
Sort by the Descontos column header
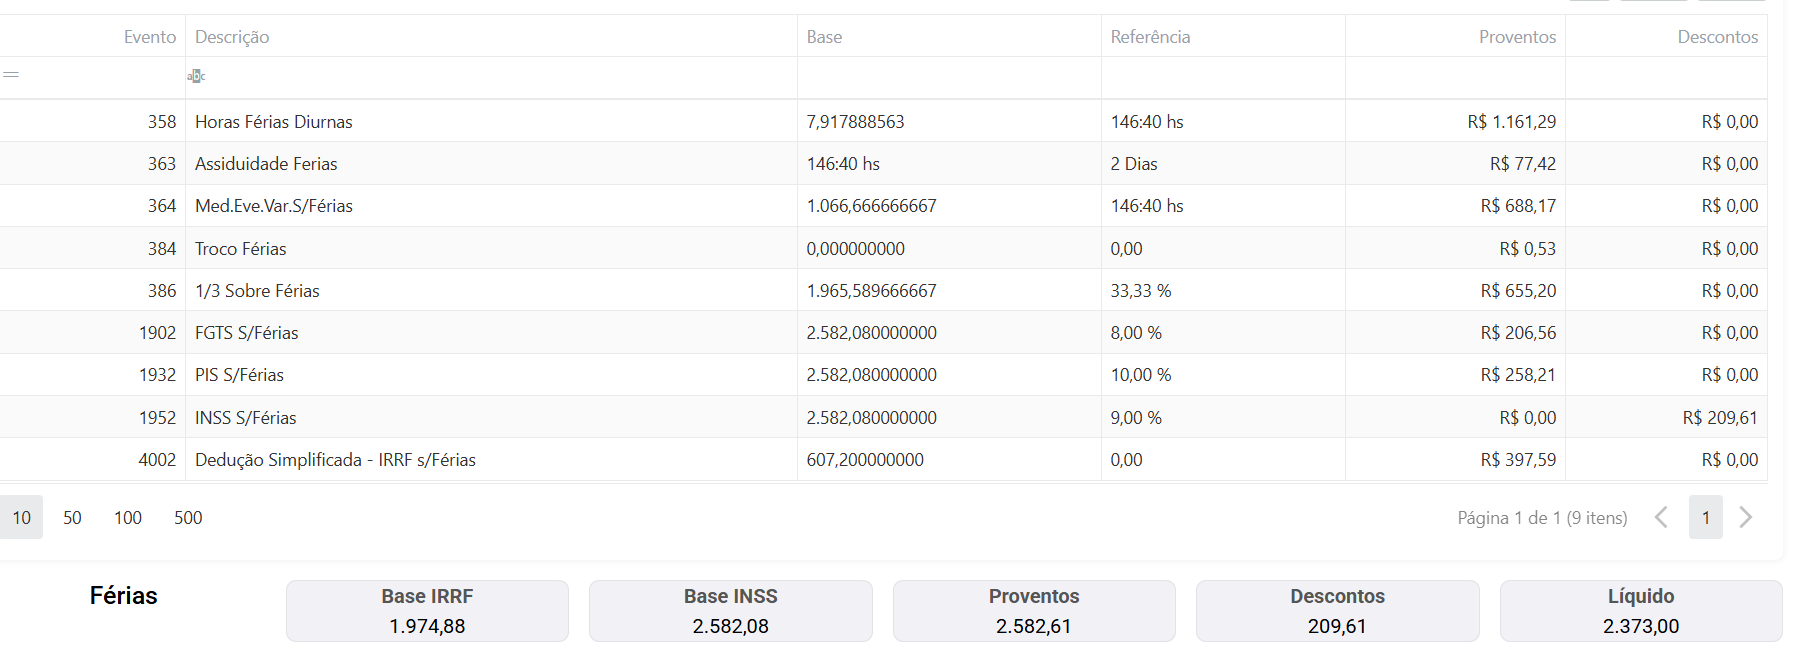pyautogui.click(x=1717, y=37)
